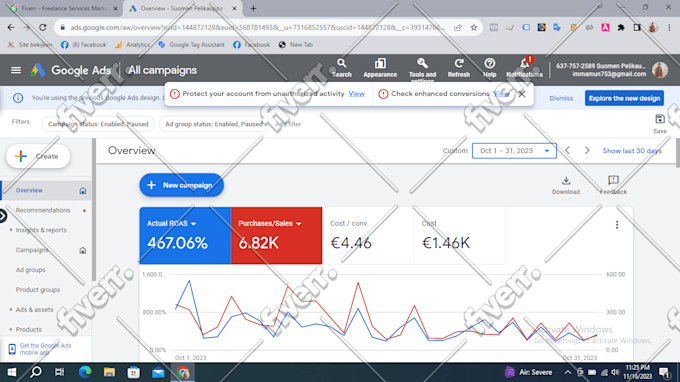Edit the Campaign status filter chip
This screenshot has width=680, height=382.
click(x=98, y=124)
